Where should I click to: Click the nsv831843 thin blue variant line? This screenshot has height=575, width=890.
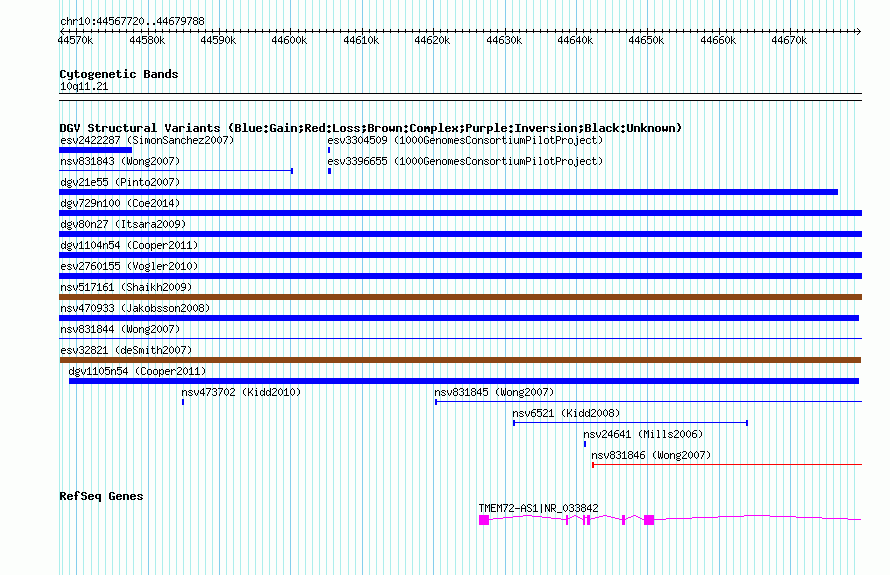(x=176, y=170)
